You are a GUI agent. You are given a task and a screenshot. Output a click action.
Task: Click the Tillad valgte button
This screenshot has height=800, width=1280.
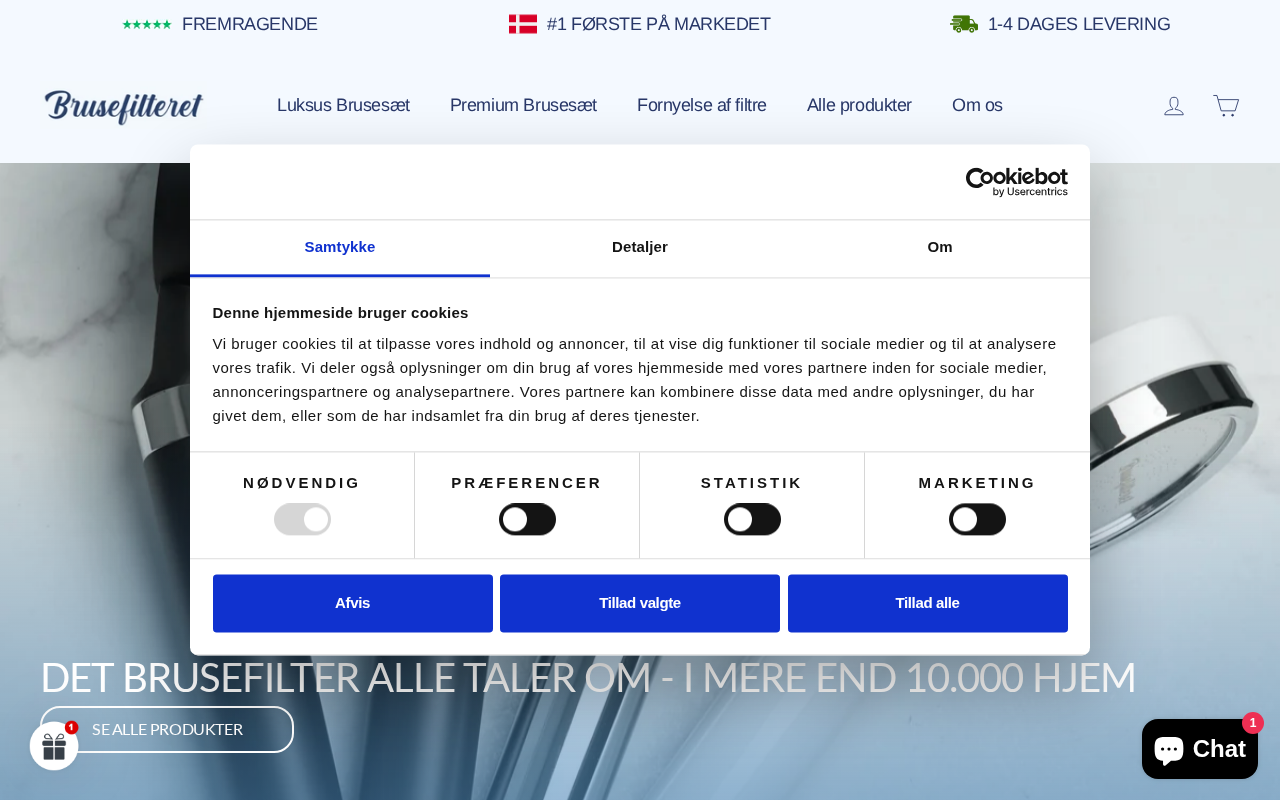[x=640, y=603]
